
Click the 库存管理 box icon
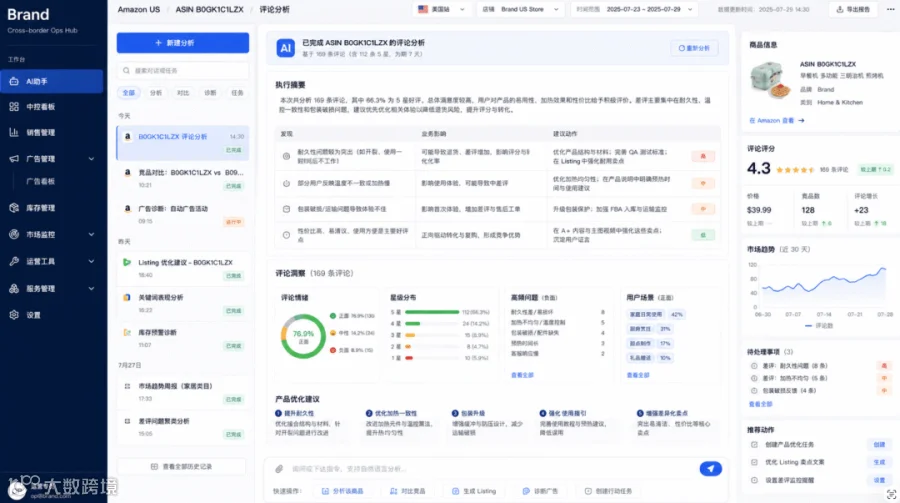point(14,208)
